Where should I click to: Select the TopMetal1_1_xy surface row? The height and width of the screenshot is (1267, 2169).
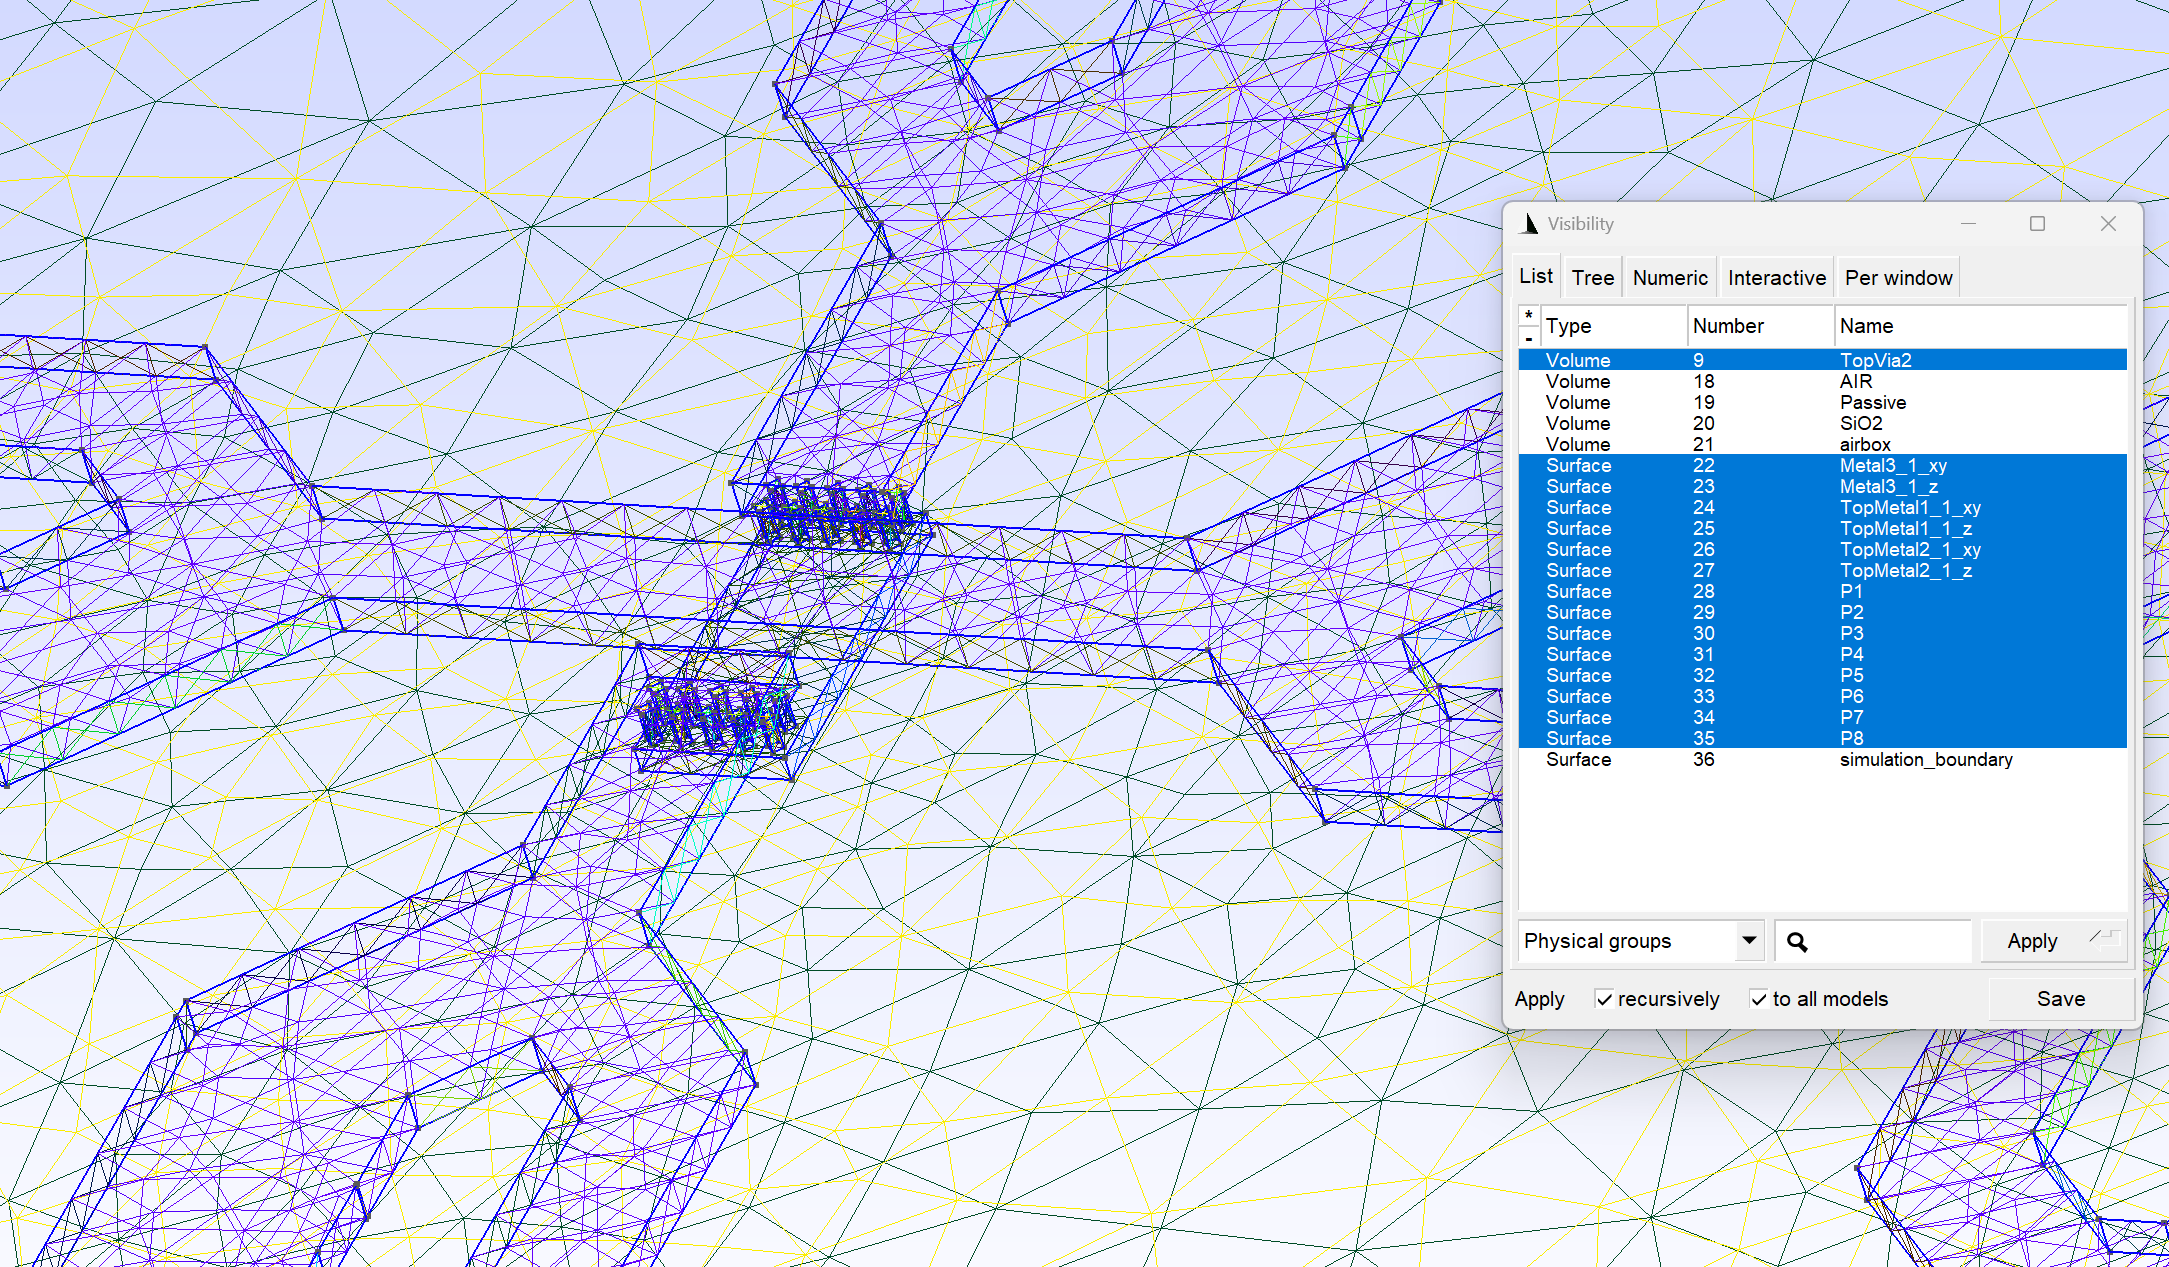[x=1822, y=507]
